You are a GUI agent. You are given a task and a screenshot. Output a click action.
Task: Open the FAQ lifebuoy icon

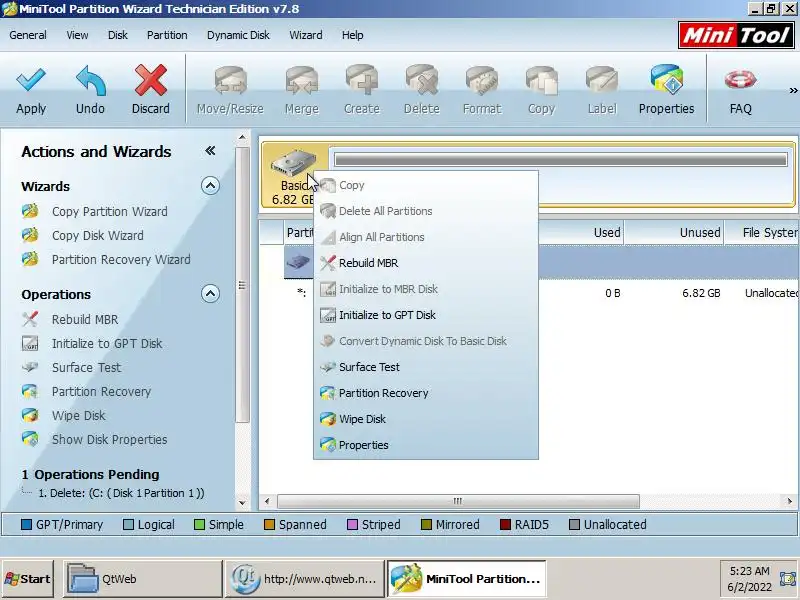coord(740,80)
